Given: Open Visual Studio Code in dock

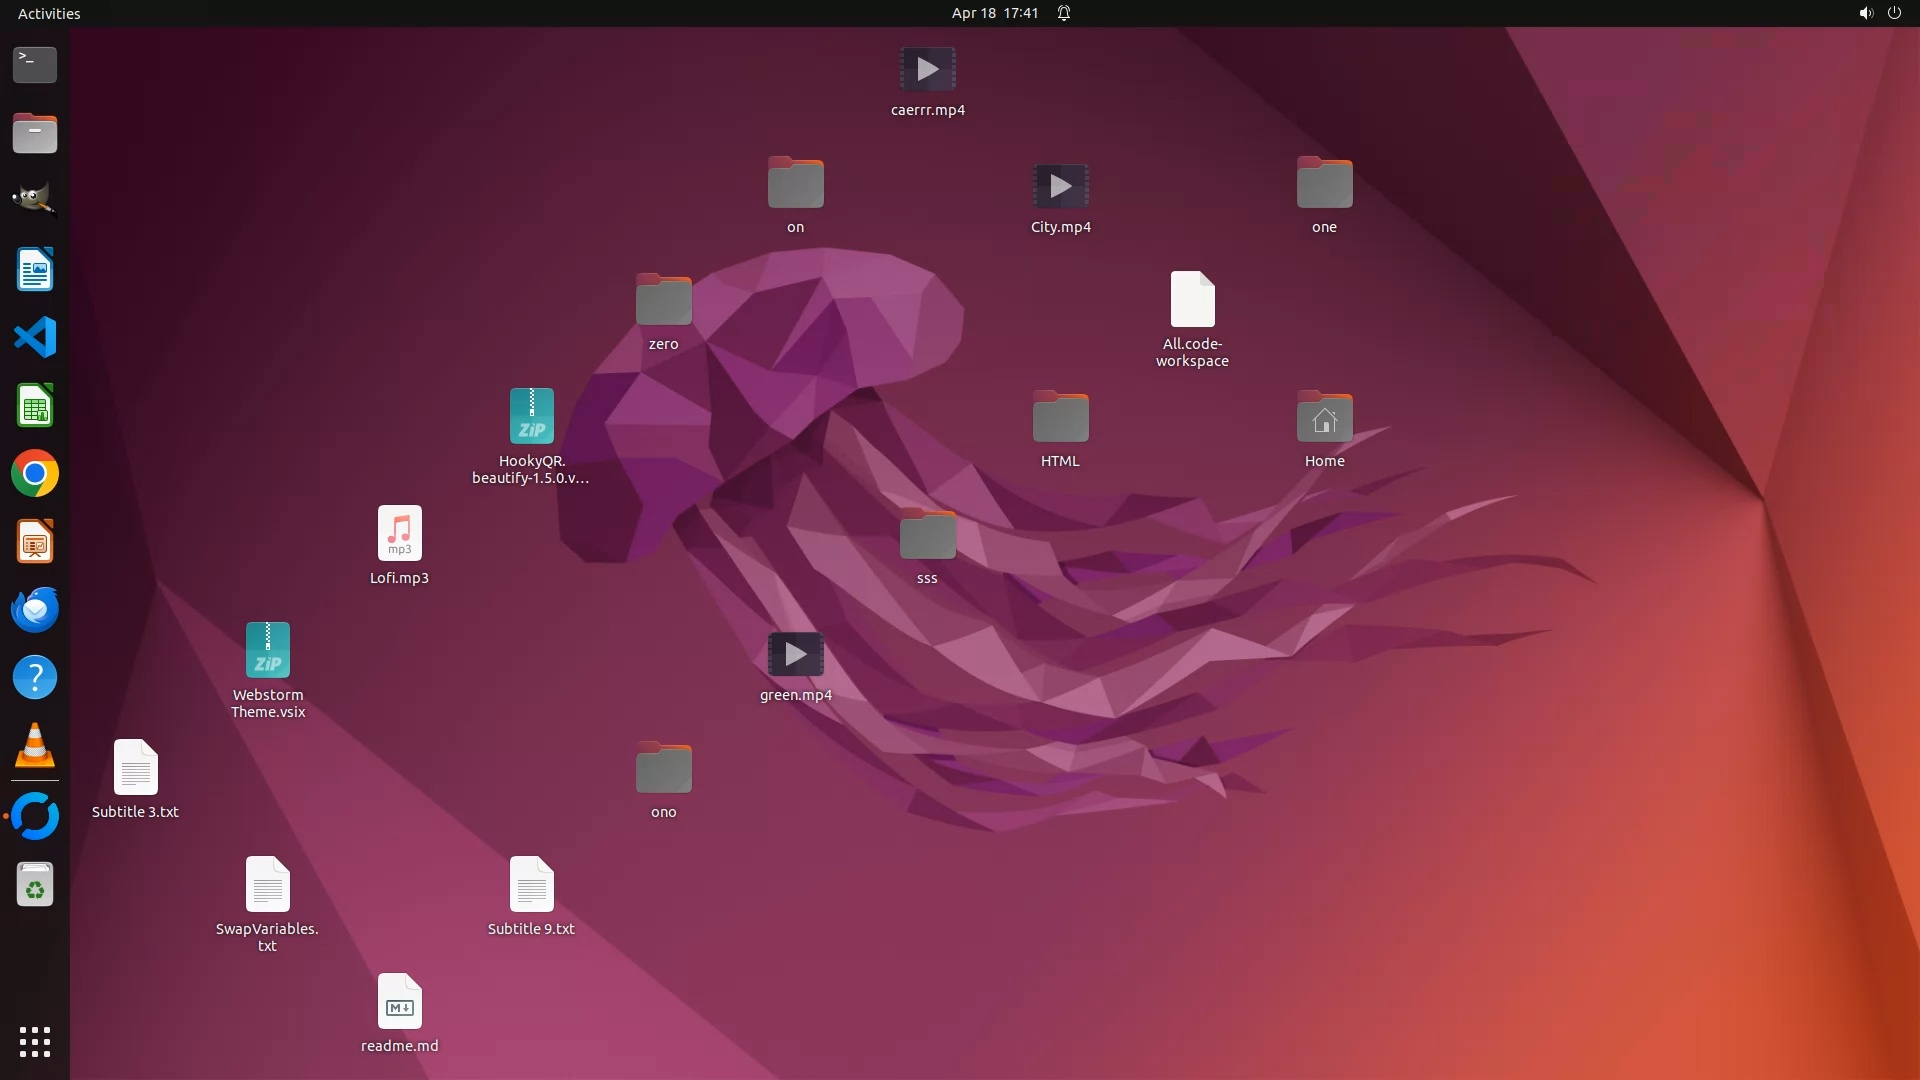Looking at the screenshot, I should (x=35, y=337).
